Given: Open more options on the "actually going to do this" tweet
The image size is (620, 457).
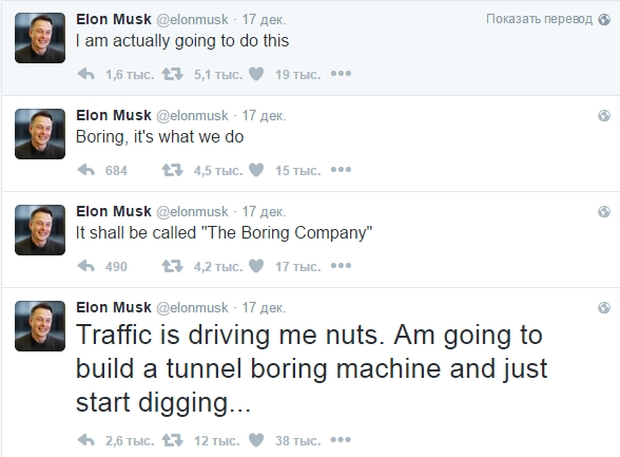Looking at the screenshot, I should click(x=341, y=73).
